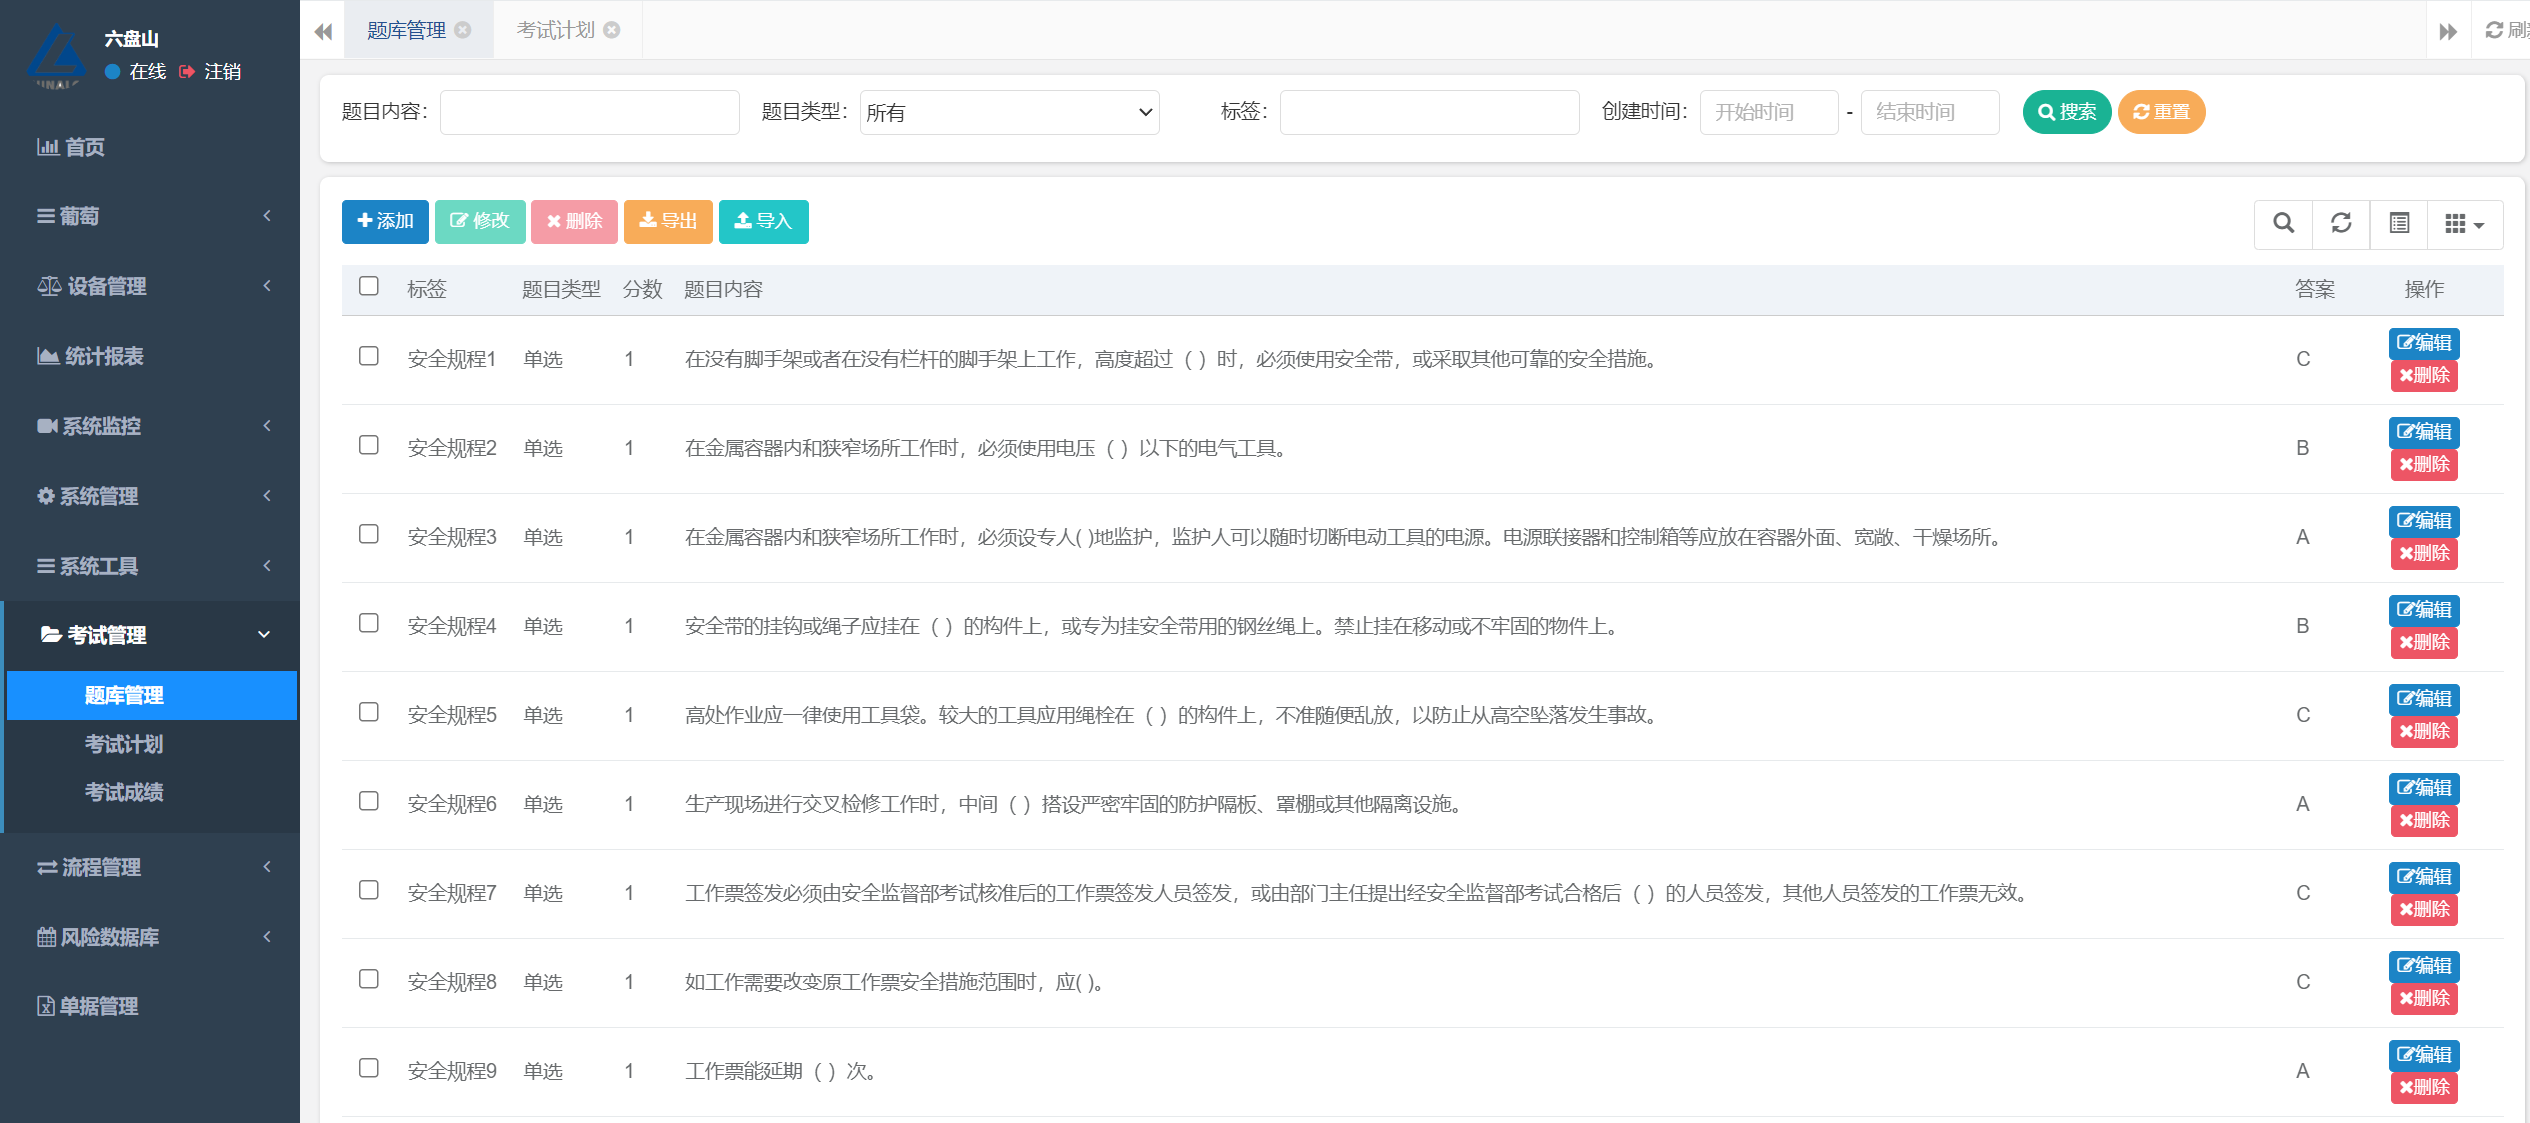The height and width of the screenshot is (1123, 2530).
Task: Check the 安全规程6 row checkbox
Action: [369, 801]
